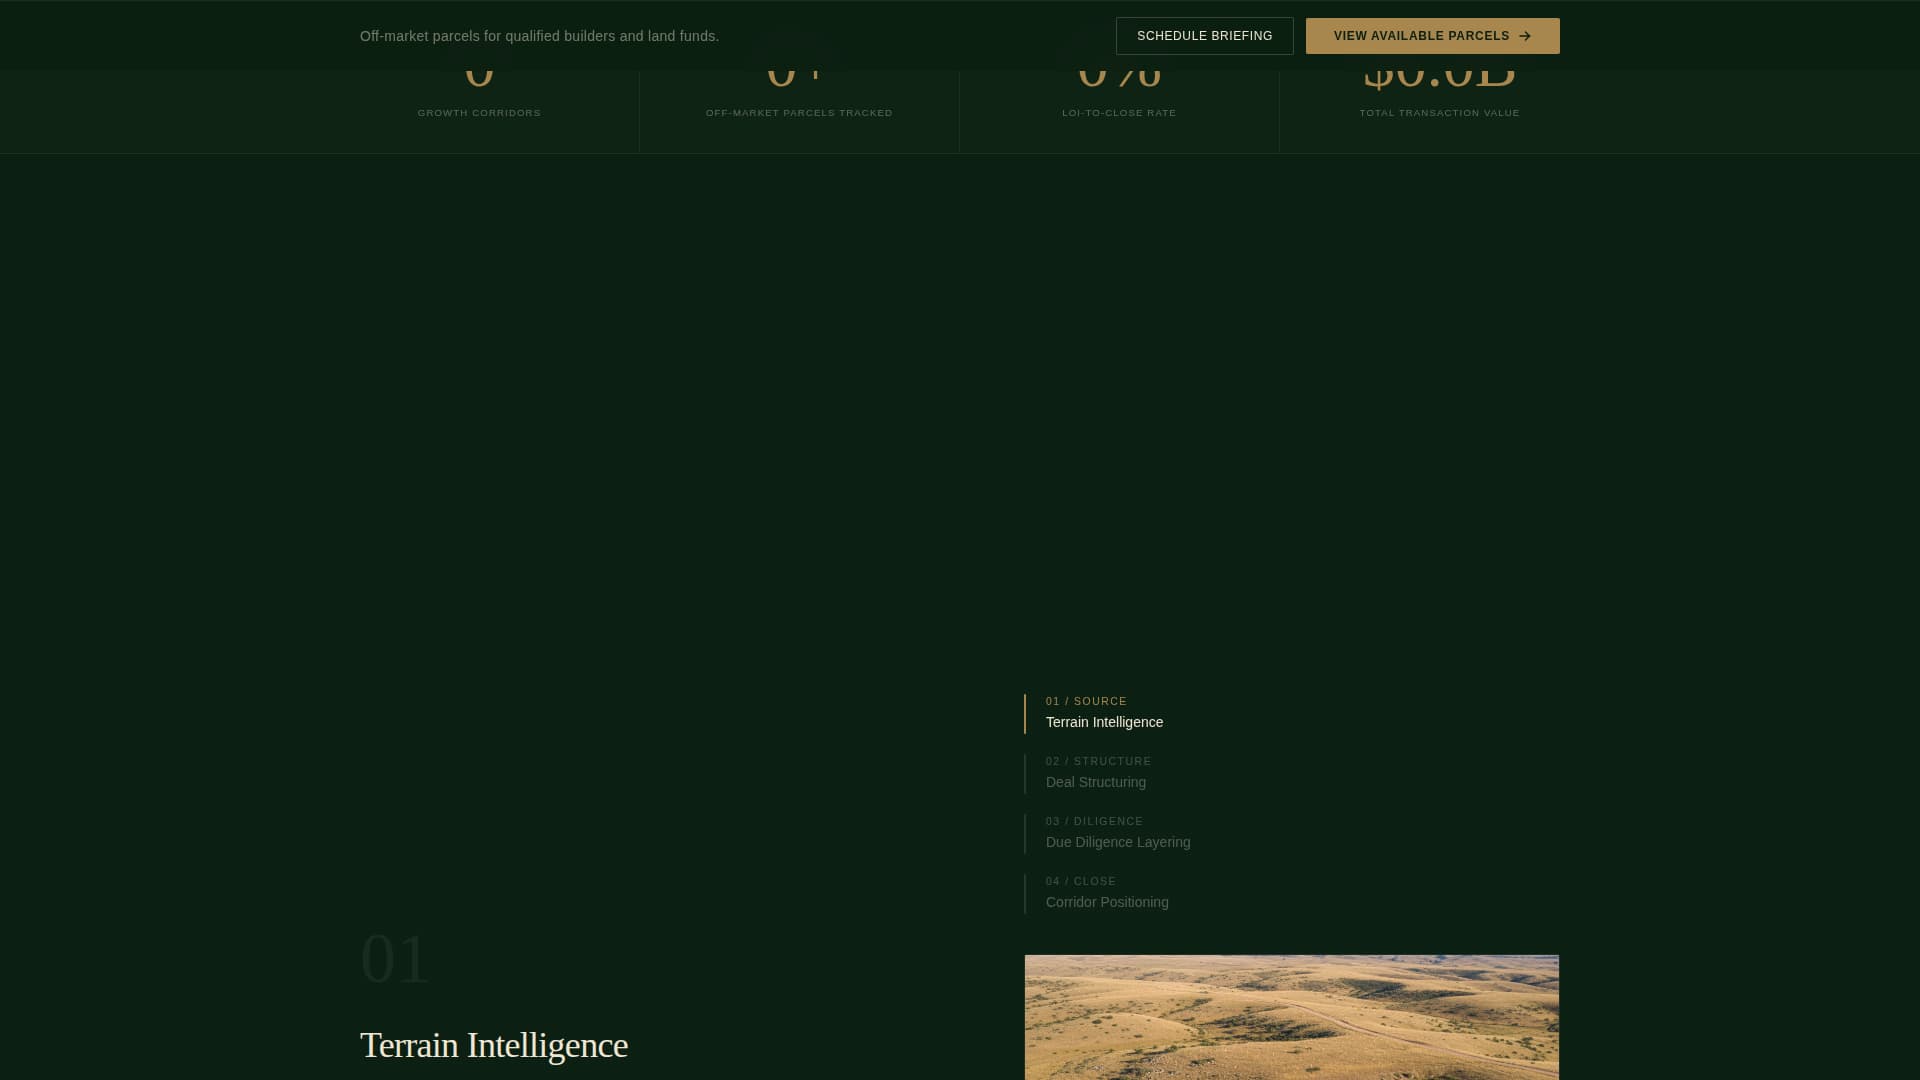This screenshot has height=1080, width=1920.
Task: Activate the 04 / Close step
Action: [x=1107, y=892]
